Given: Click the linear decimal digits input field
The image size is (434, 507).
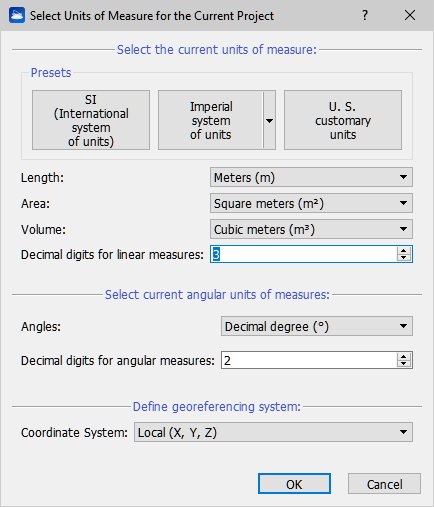Looking at the screenshot, I should (x=304, y=254).
